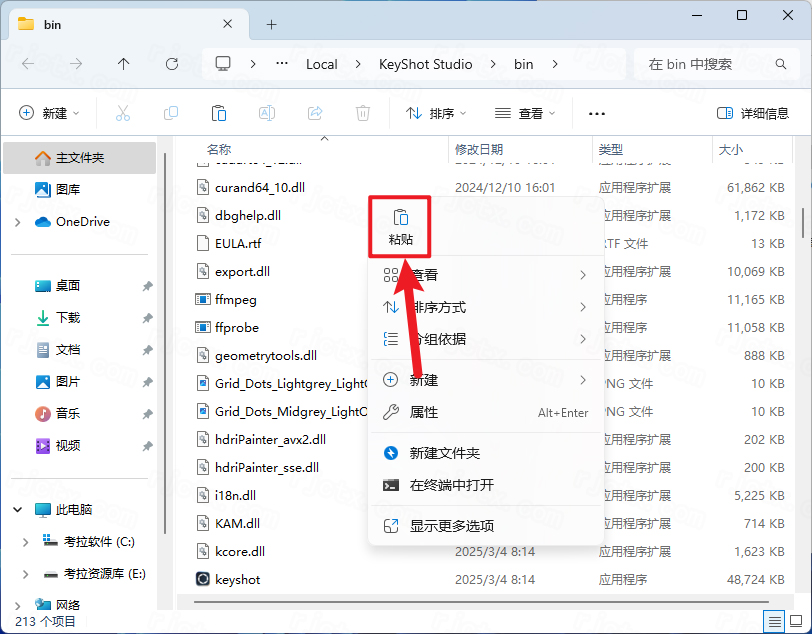812x634 pixels.
Task: Click the Share icon in the toolbar
Action: pyautogui.click(x=315, y=113)
